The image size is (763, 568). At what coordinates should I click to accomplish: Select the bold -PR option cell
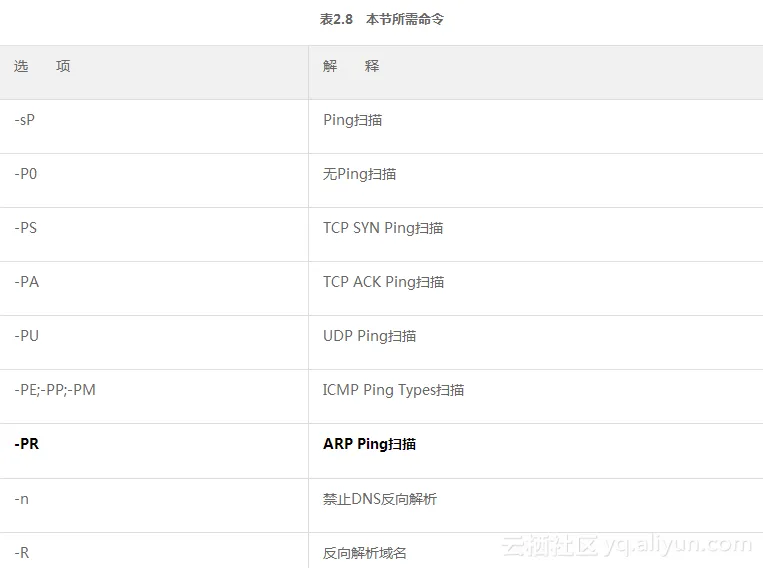27,444
